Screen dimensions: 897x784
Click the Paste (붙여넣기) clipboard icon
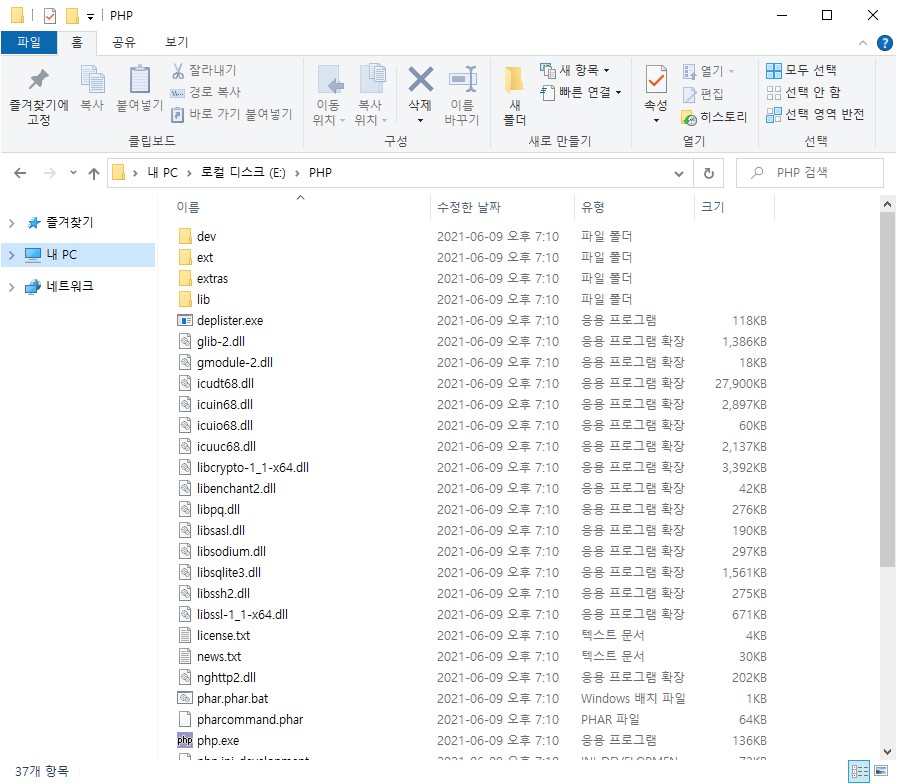click(x=139, y=80)
